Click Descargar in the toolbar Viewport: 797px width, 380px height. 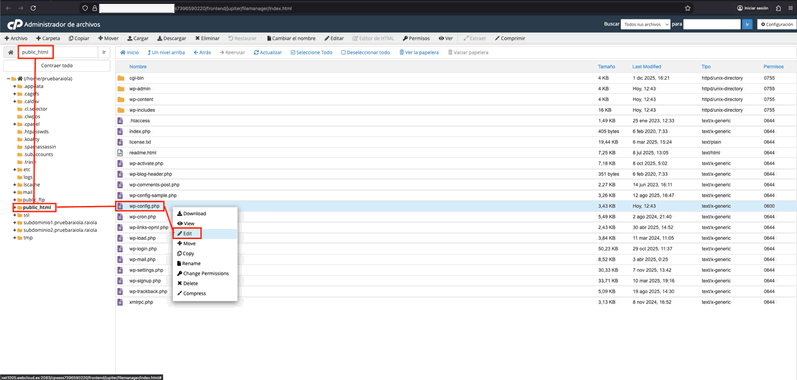pos(171,38)
